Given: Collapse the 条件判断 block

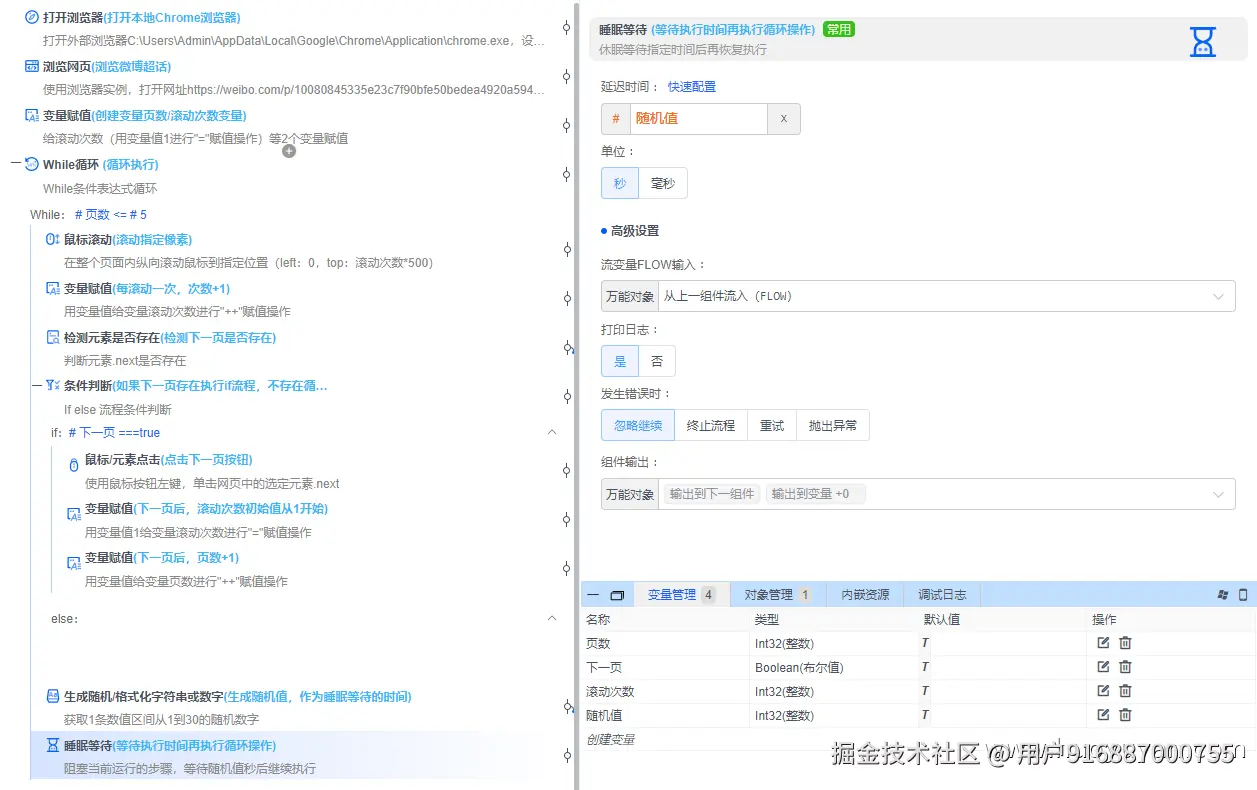Looking at the screenshot, I should pos(37,385).
